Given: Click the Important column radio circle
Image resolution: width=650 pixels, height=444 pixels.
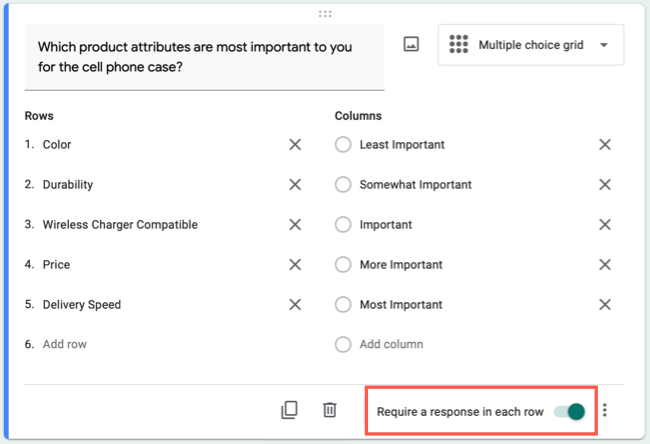Looking at the screenshot, I should pyautogui.click(x=343, y=225).
